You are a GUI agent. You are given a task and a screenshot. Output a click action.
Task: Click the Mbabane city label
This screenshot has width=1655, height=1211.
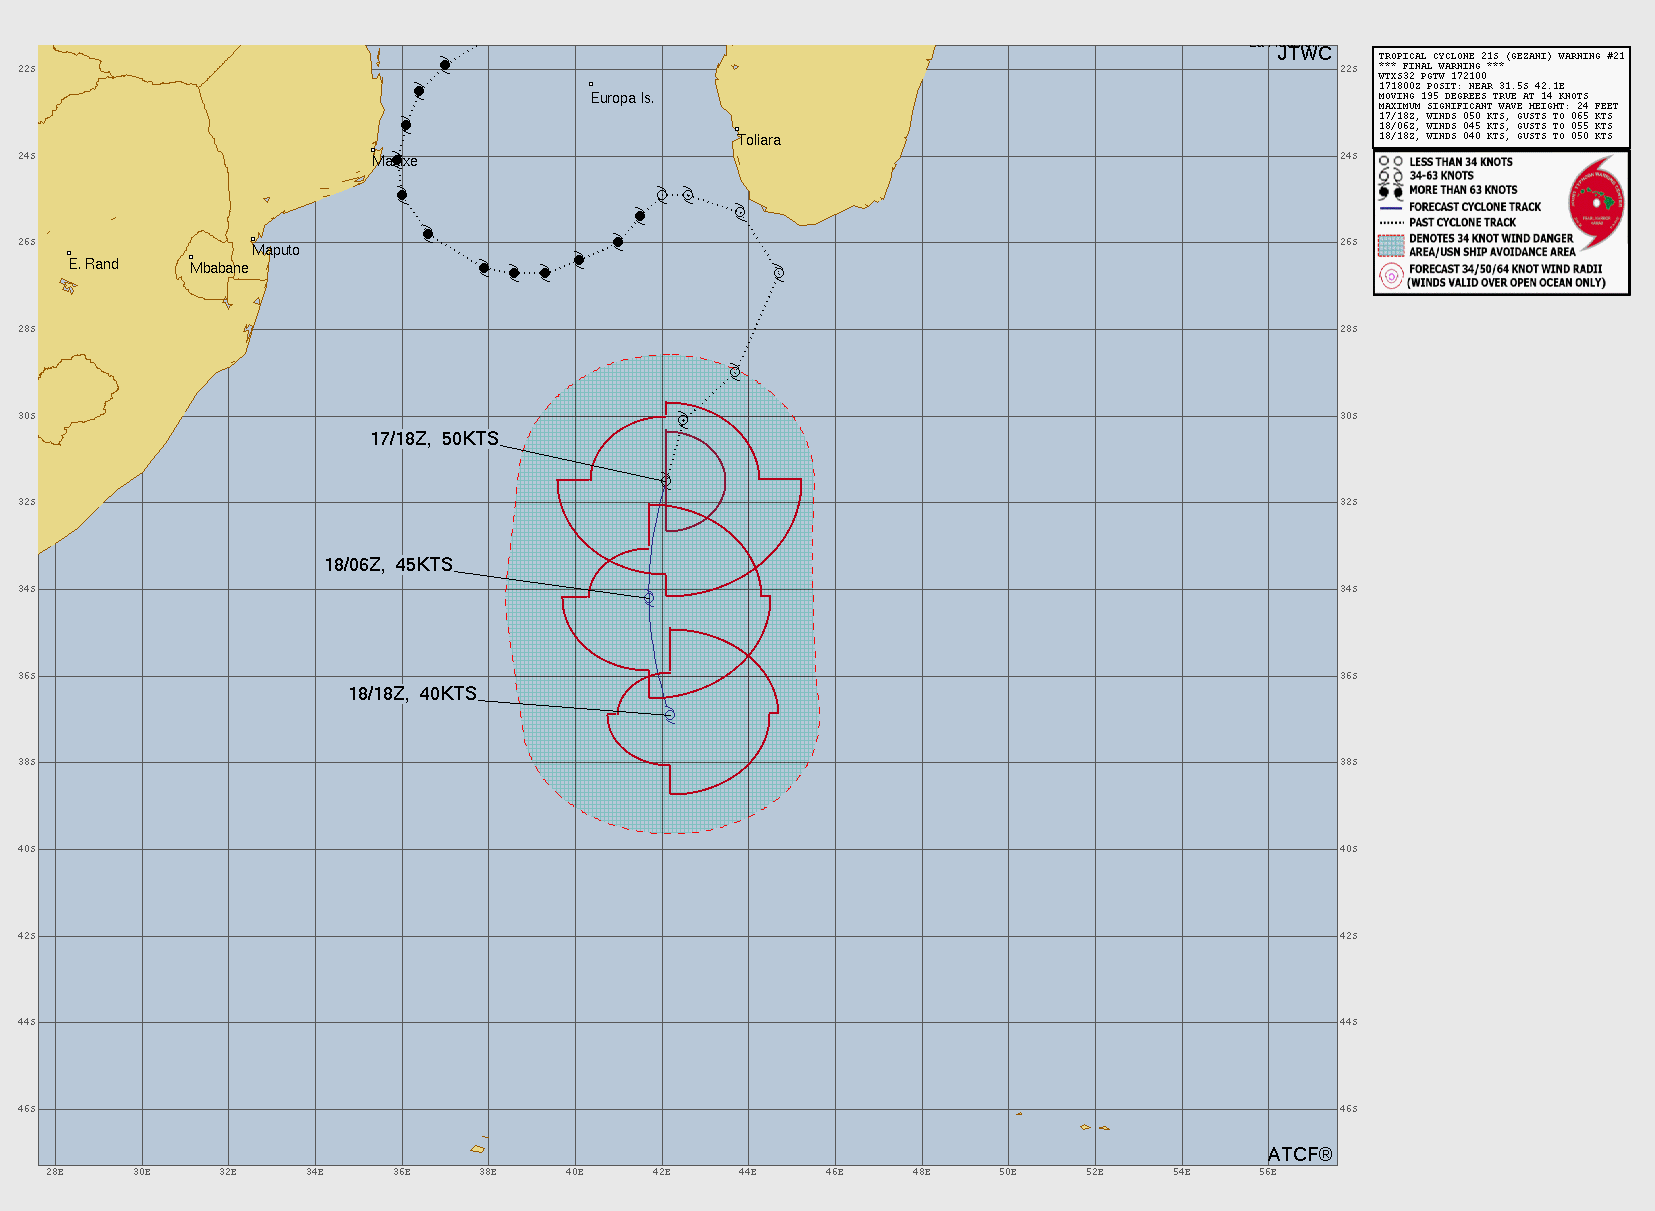[x=219, y=268]
